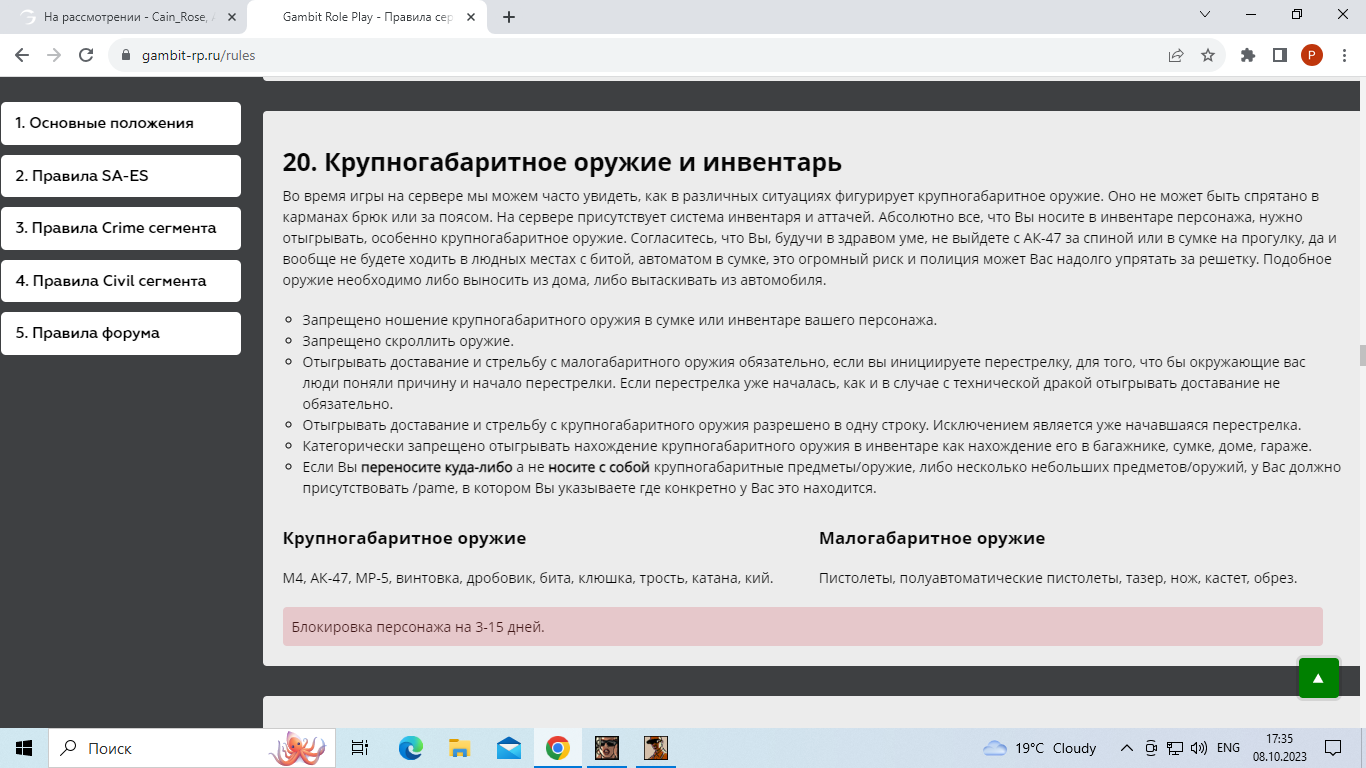Launch Microsoft Edge from the taskbar

tap(410, 748)
